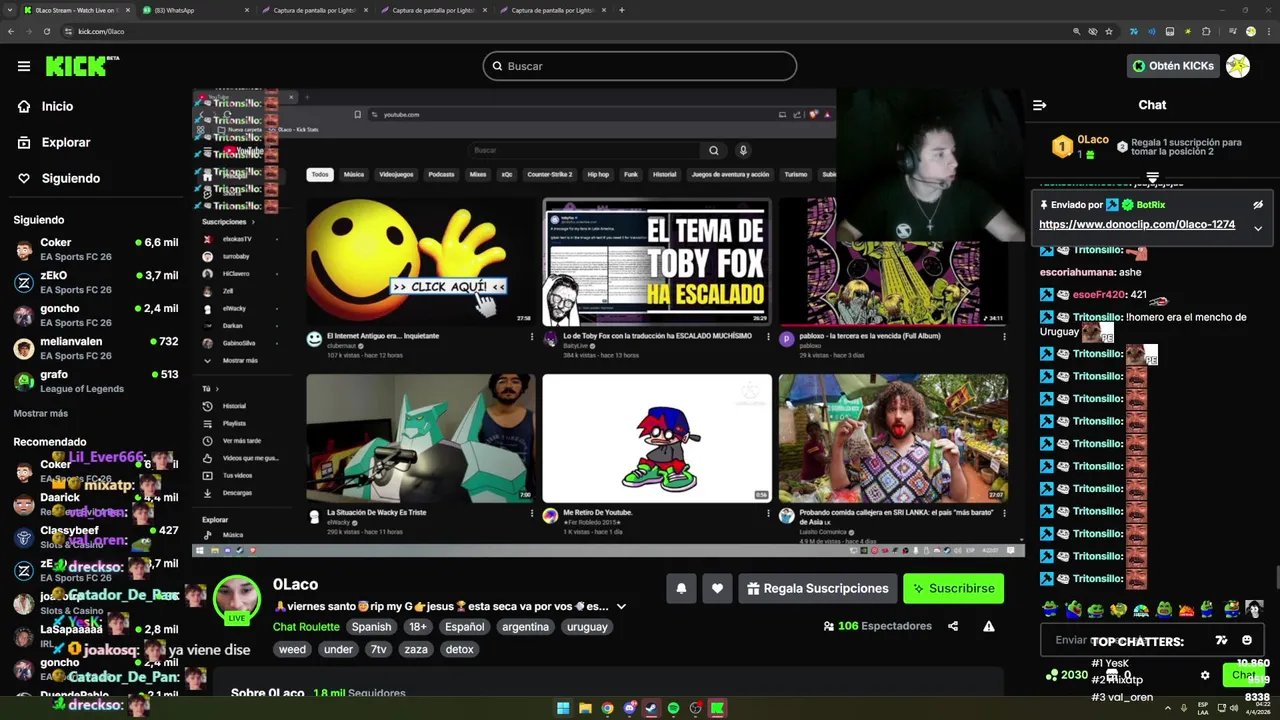Click the Buscar search field
Screen dimensions: 1280x720
click(640, 66)
